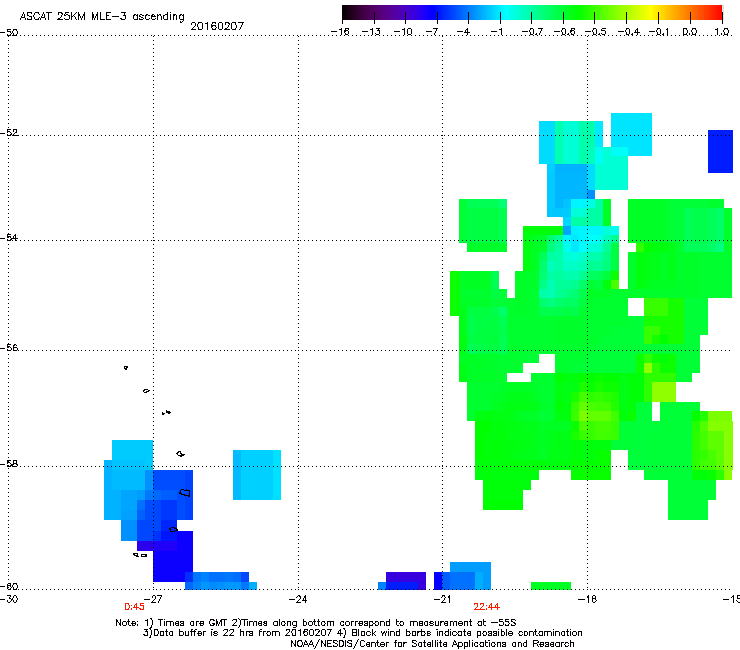Viewport: 740px width, 650px height.
Task: Click the note line starting 'Note: 1) Times are GMT'
Action: click(x=316, y=623)
